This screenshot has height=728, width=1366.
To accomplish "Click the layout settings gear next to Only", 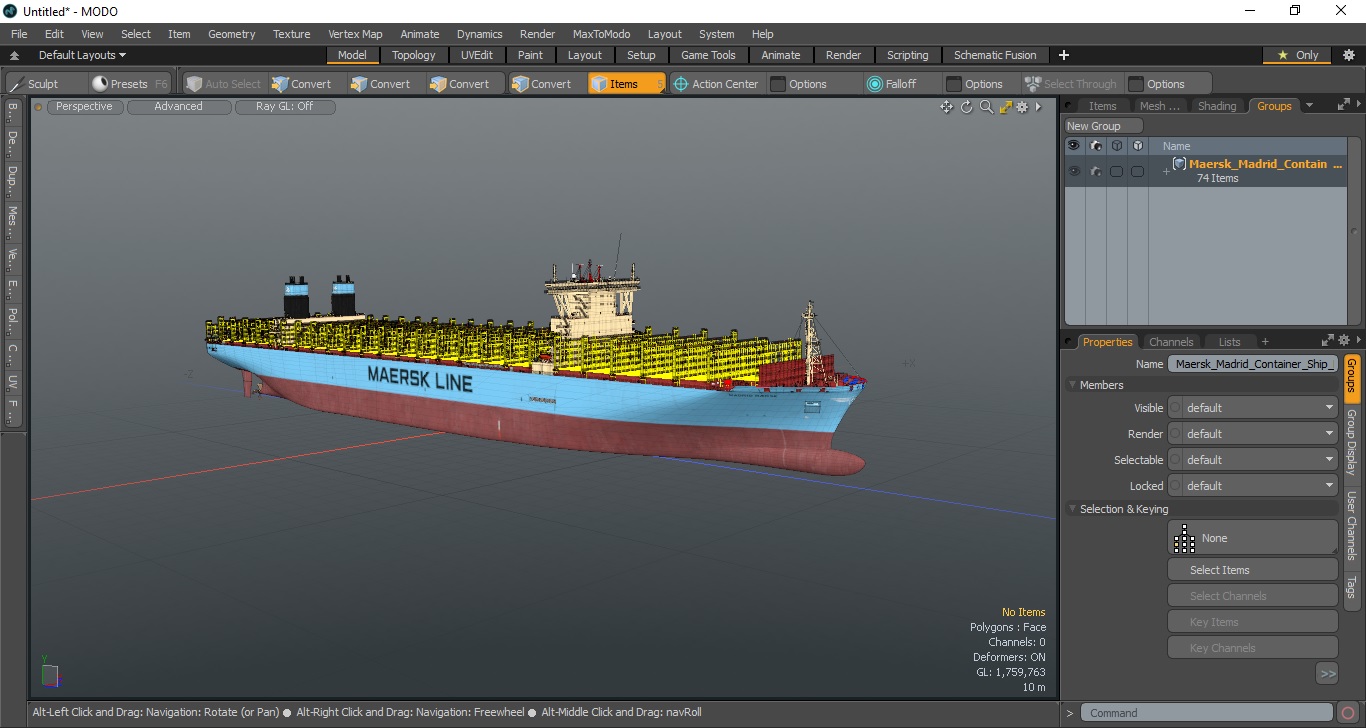I will point(1348,55).
